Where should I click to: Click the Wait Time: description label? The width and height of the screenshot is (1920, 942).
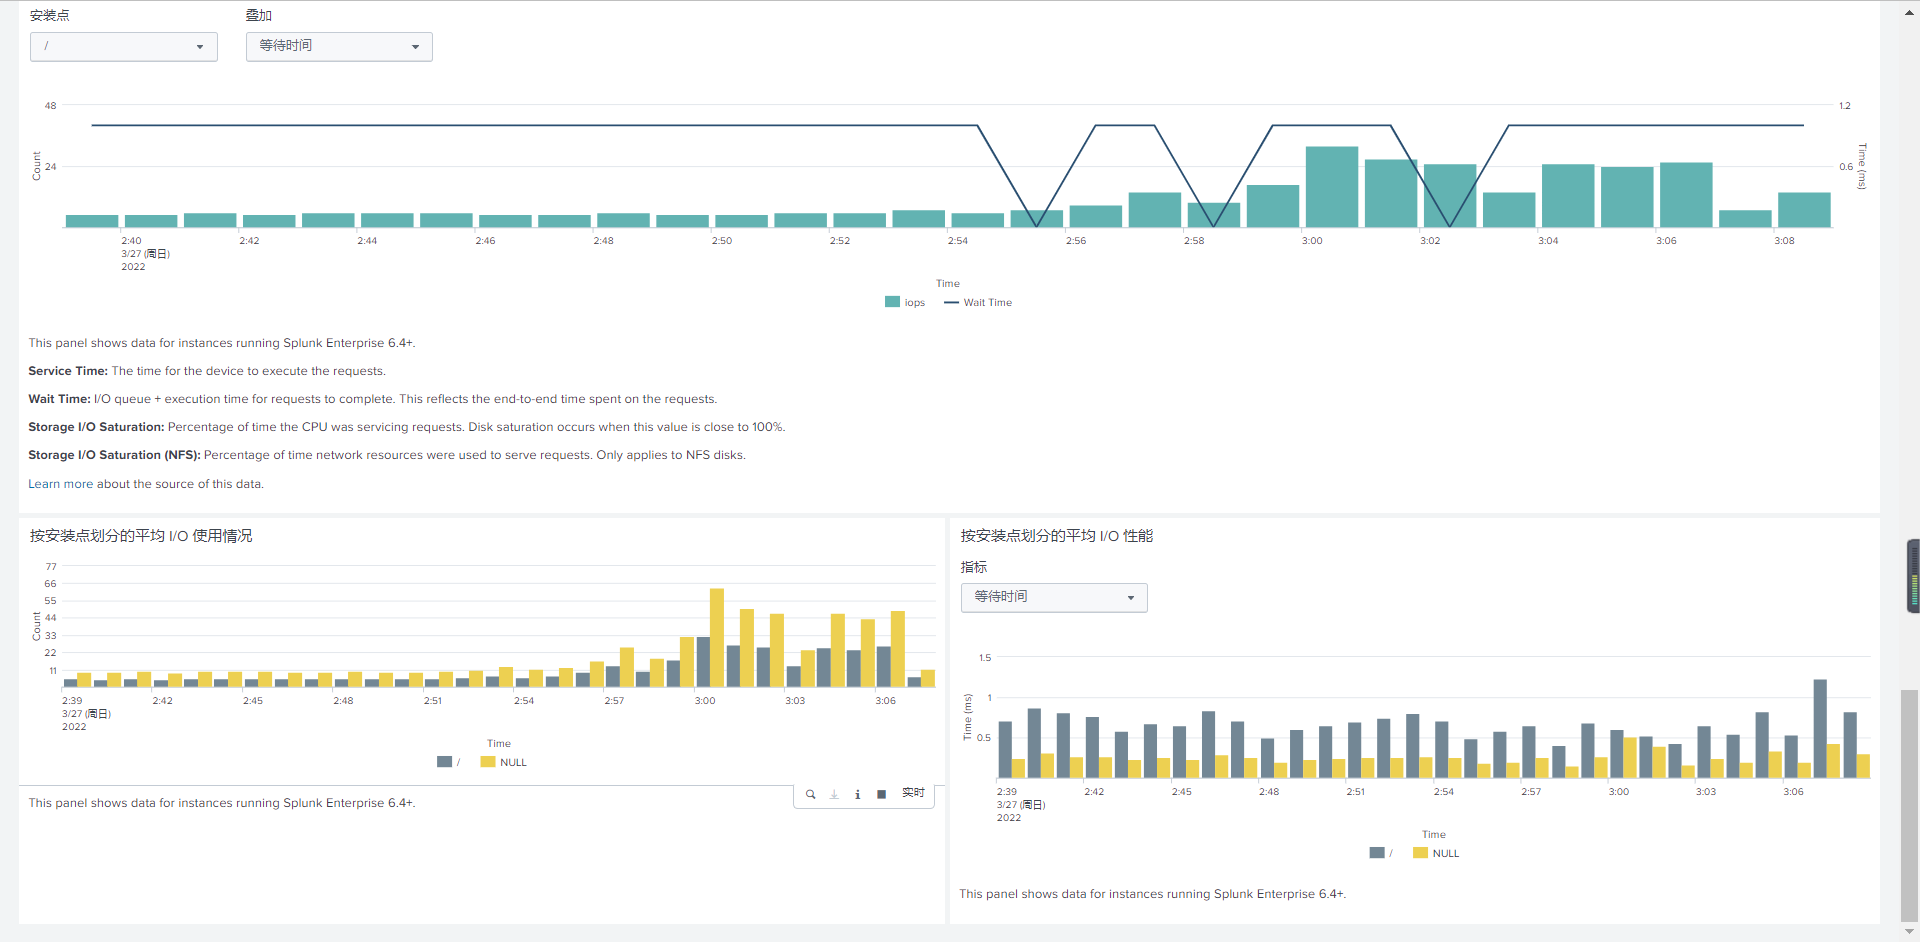pyautogui.click(x=59, y=399)
